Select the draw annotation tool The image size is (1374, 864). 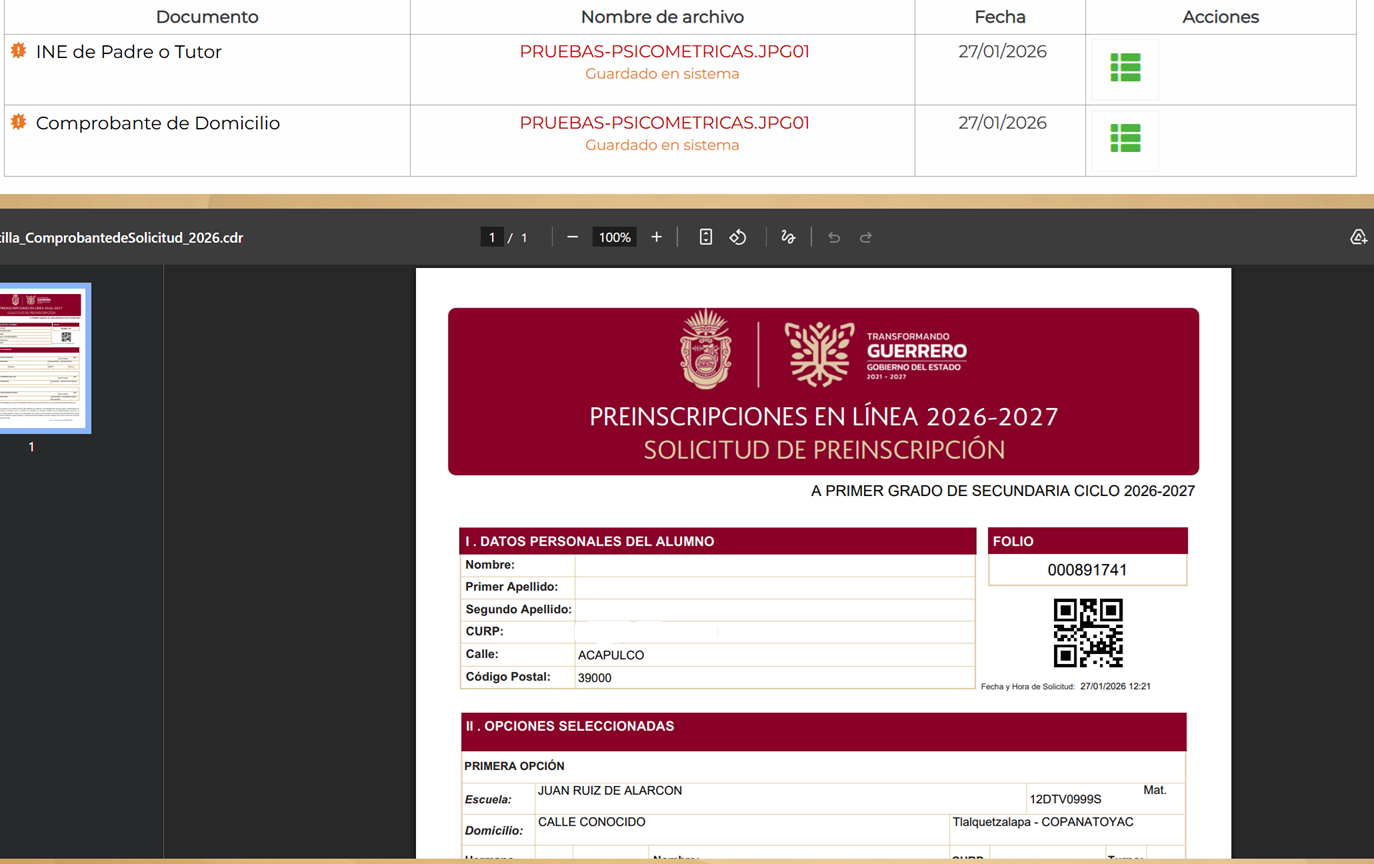[x=788, y=237]
